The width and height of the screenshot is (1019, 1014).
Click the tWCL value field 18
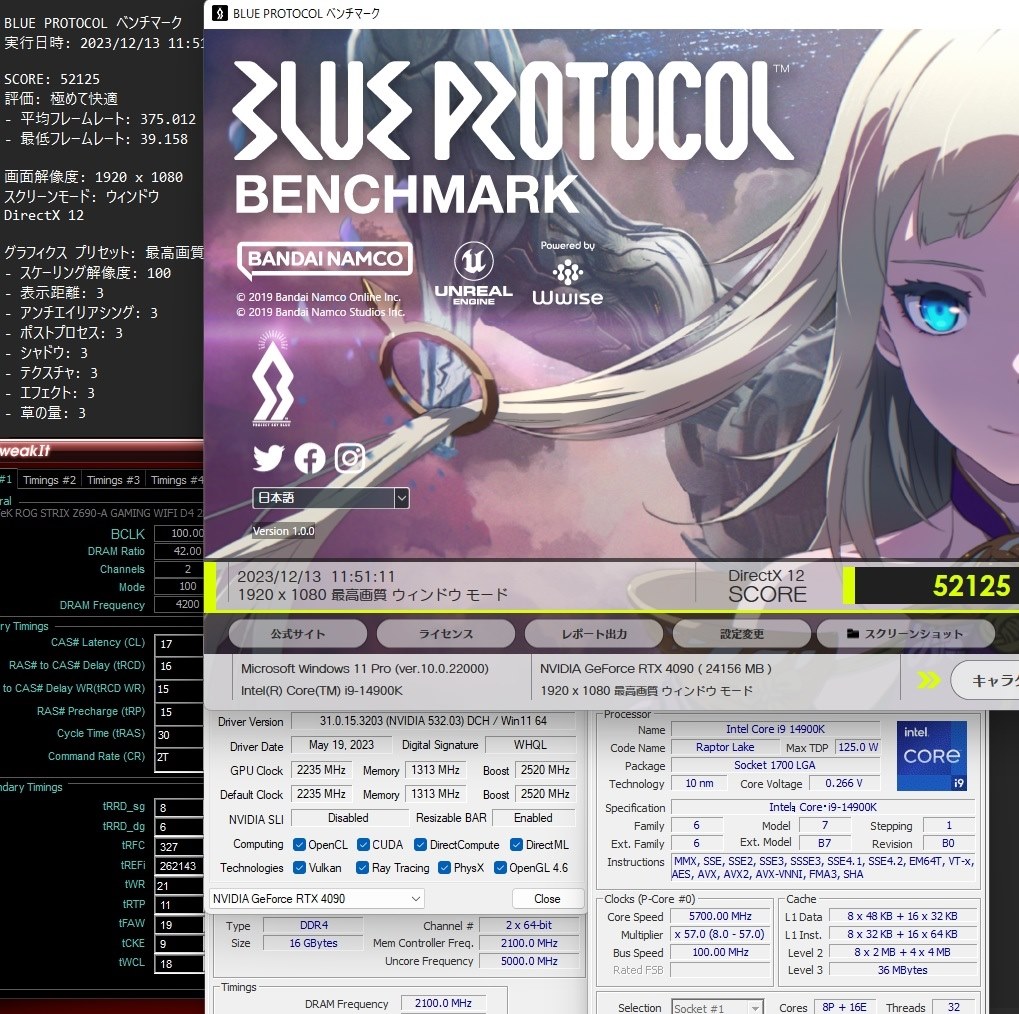pos(179,963)
